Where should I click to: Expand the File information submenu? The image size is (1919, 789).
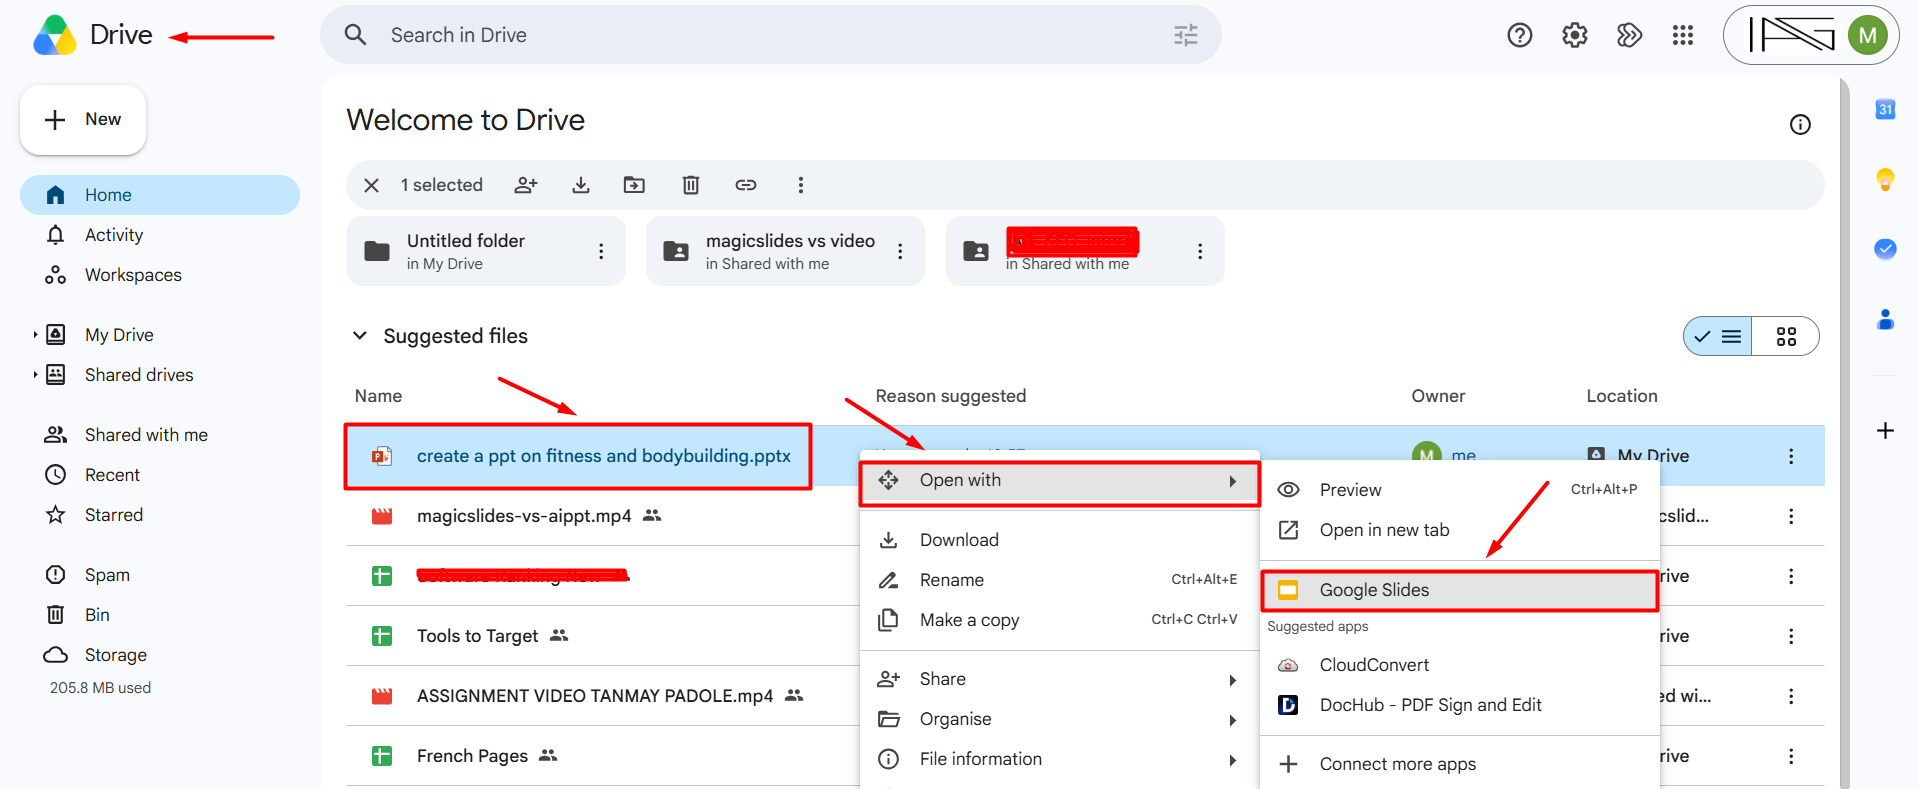point(1060,759)
